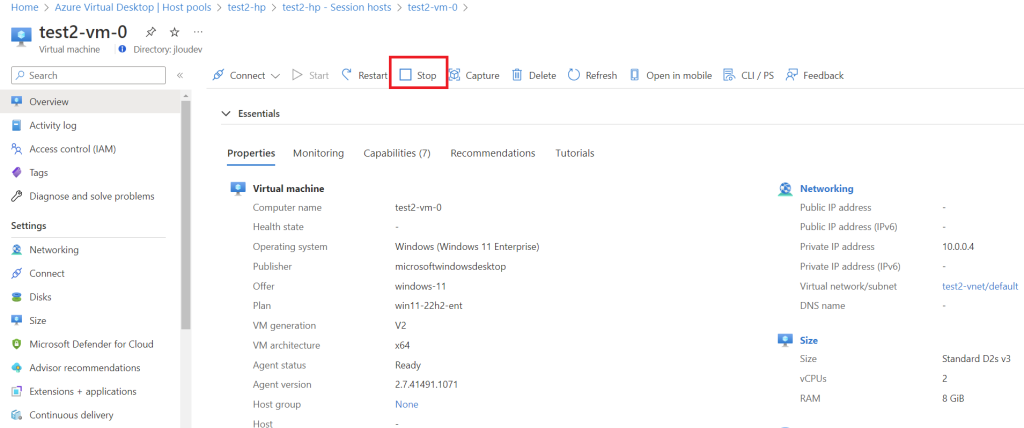Open Overview in sidebar
The width and height of the screenshot is (1024, 428).
90,102
